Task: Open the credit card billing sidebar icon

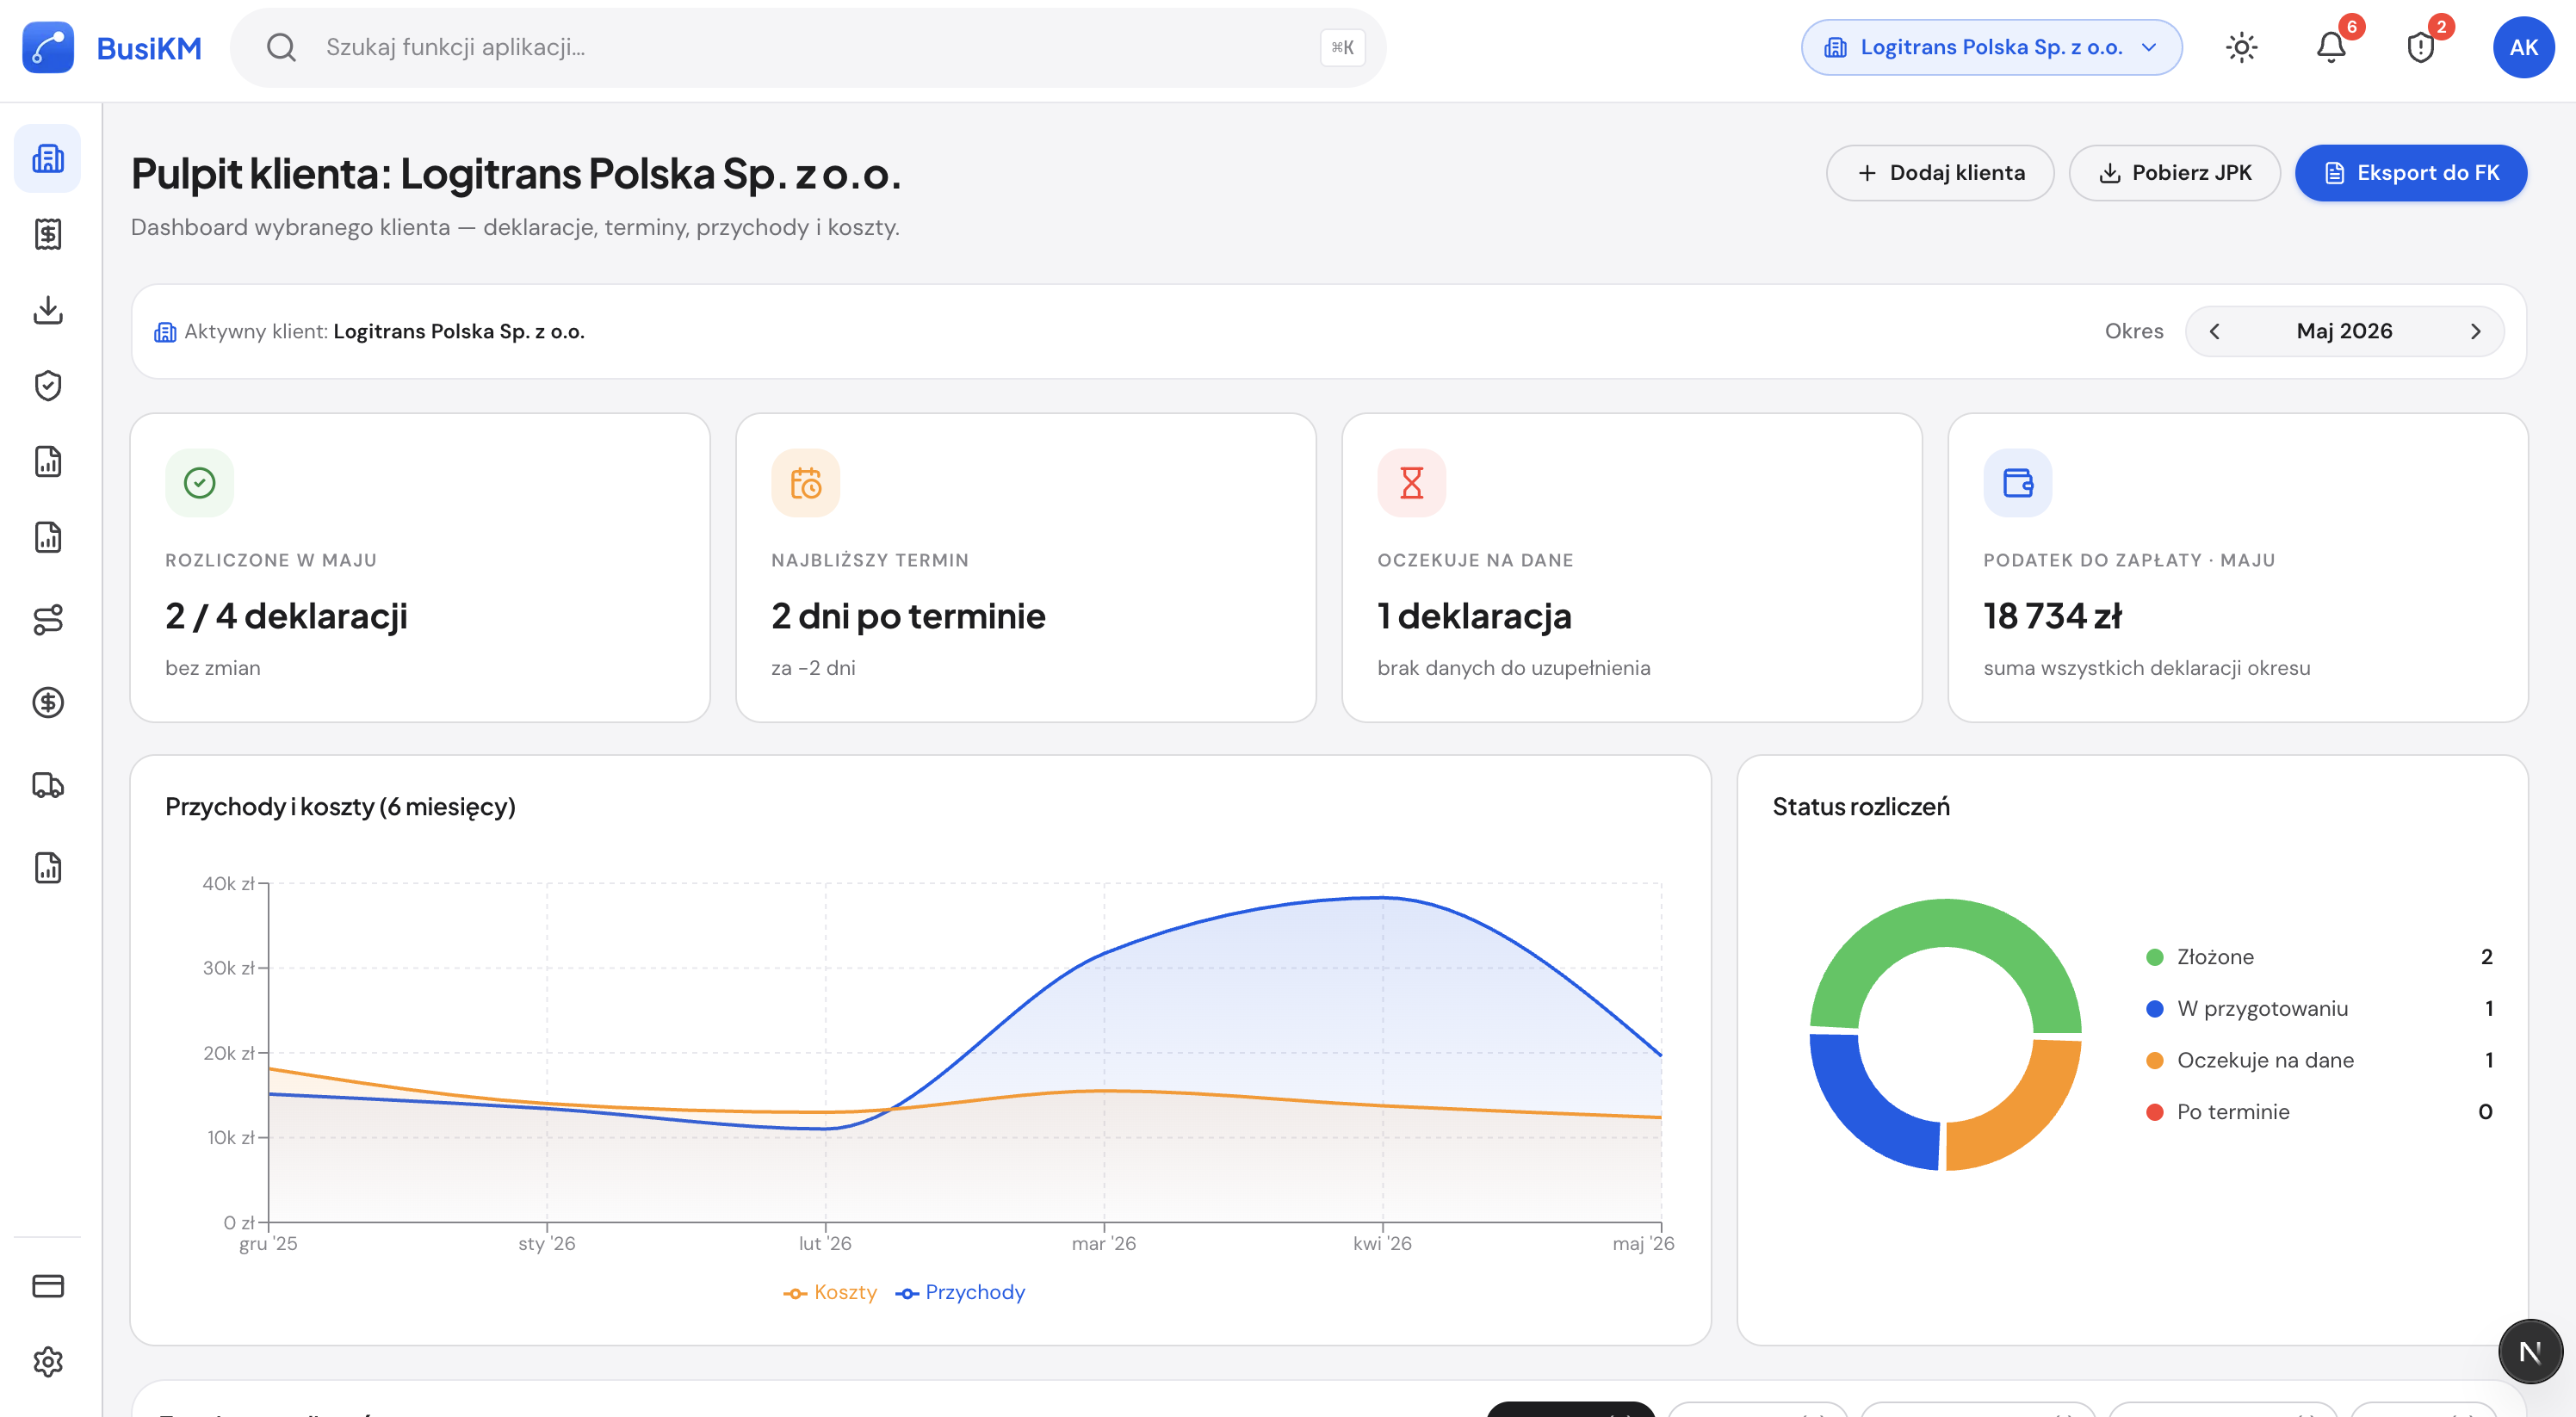Action: click(48, 1286)
